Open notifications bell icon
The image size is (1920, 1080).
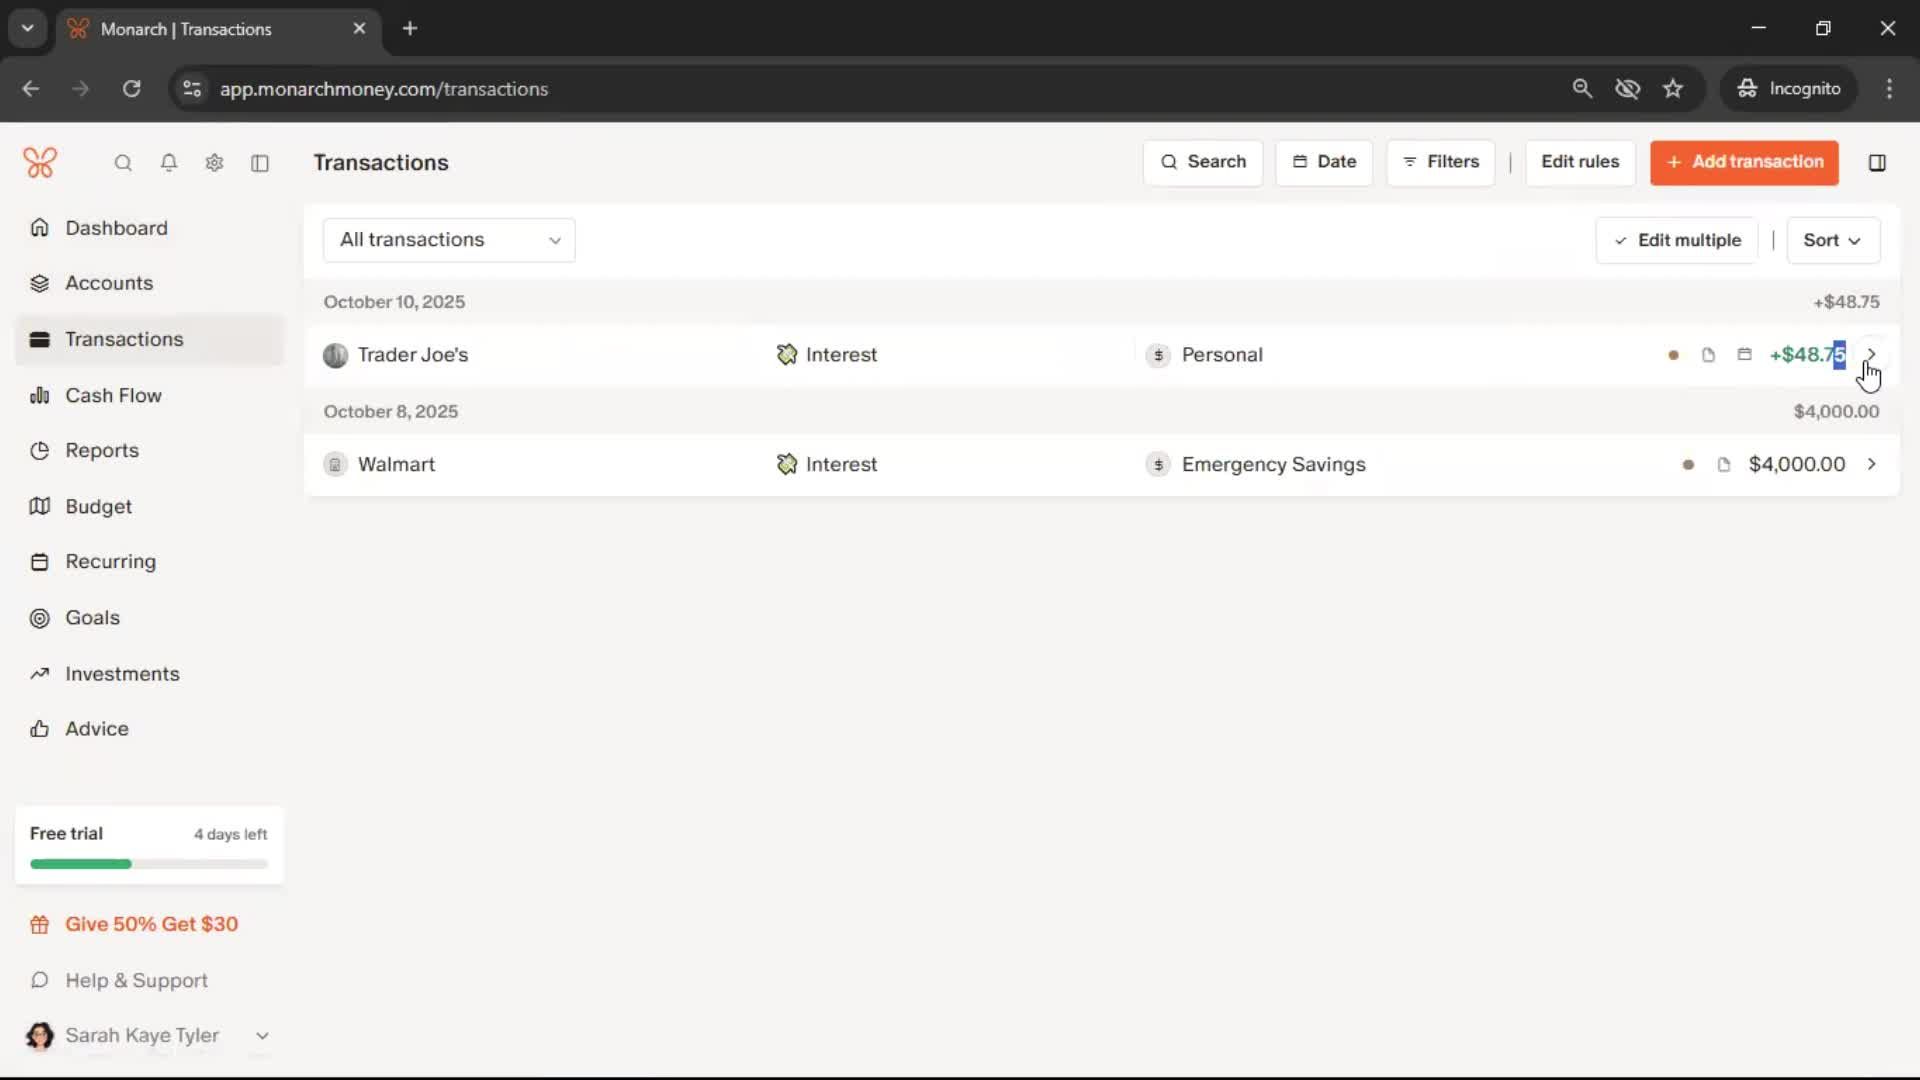click(x=169, y=163)
